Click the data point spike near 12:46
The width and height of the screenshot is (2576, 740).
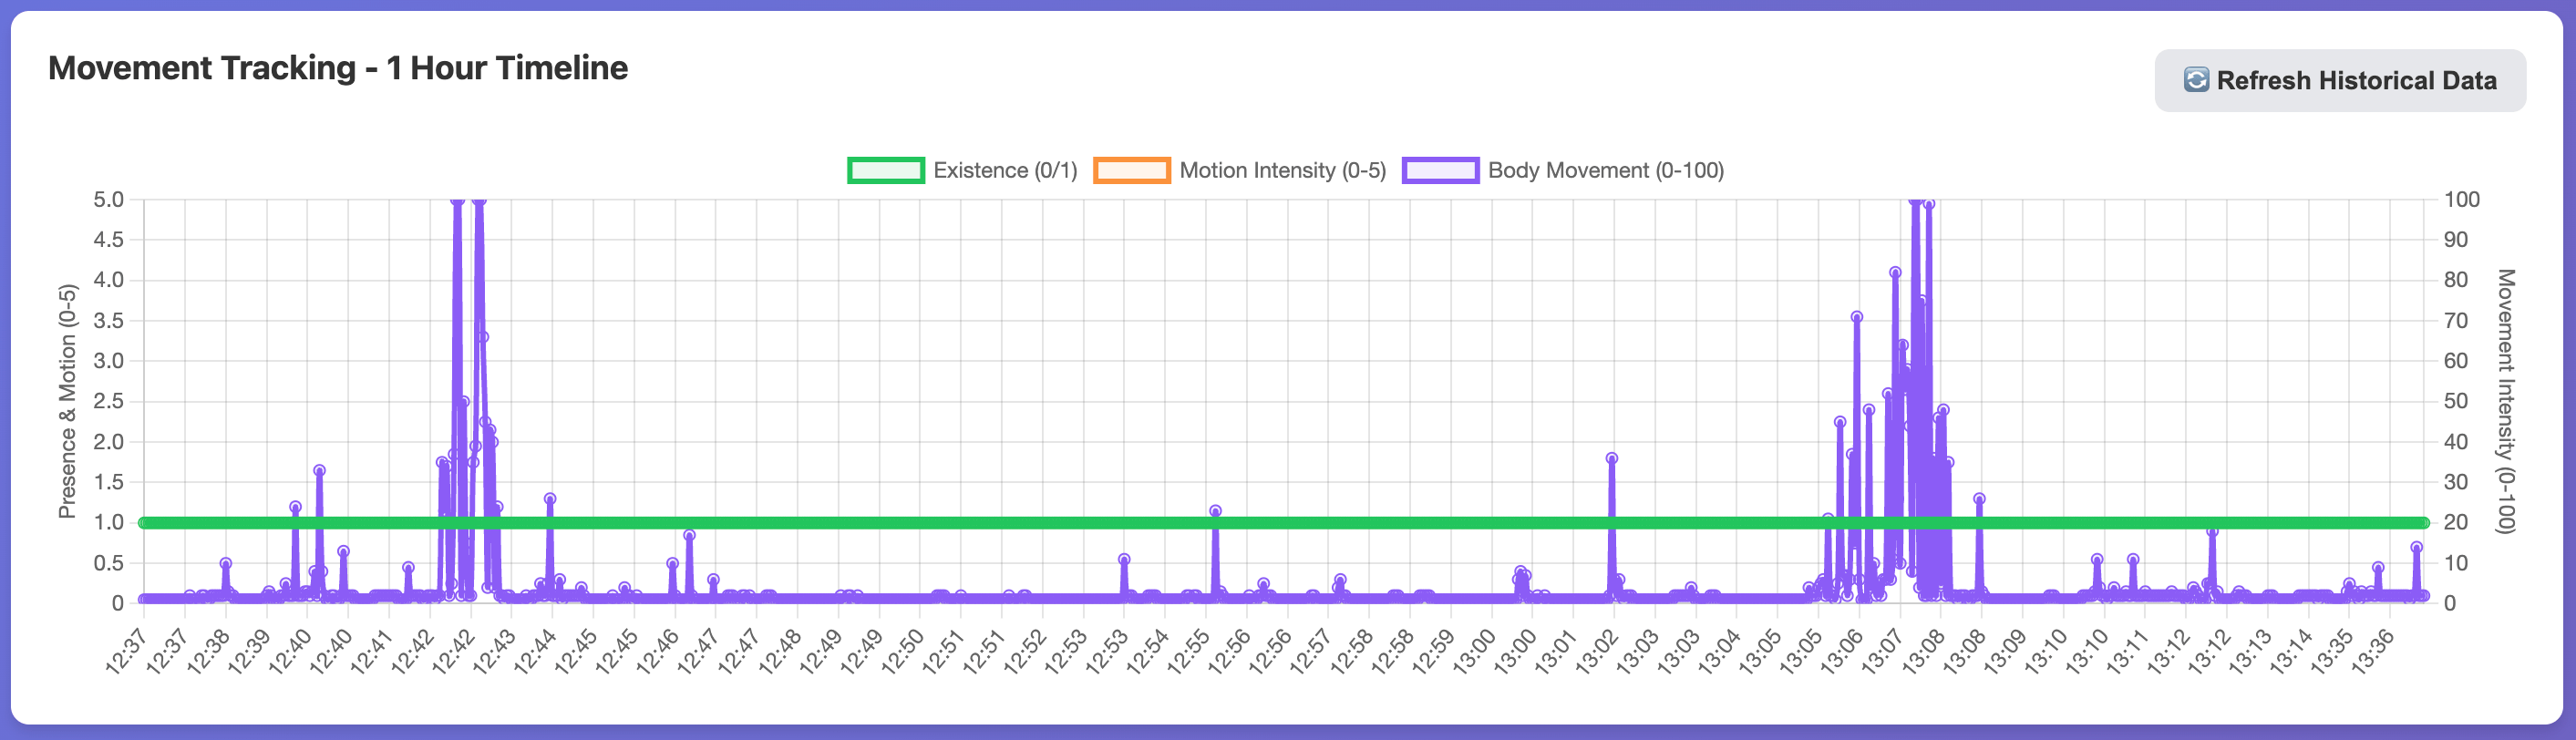689,536
